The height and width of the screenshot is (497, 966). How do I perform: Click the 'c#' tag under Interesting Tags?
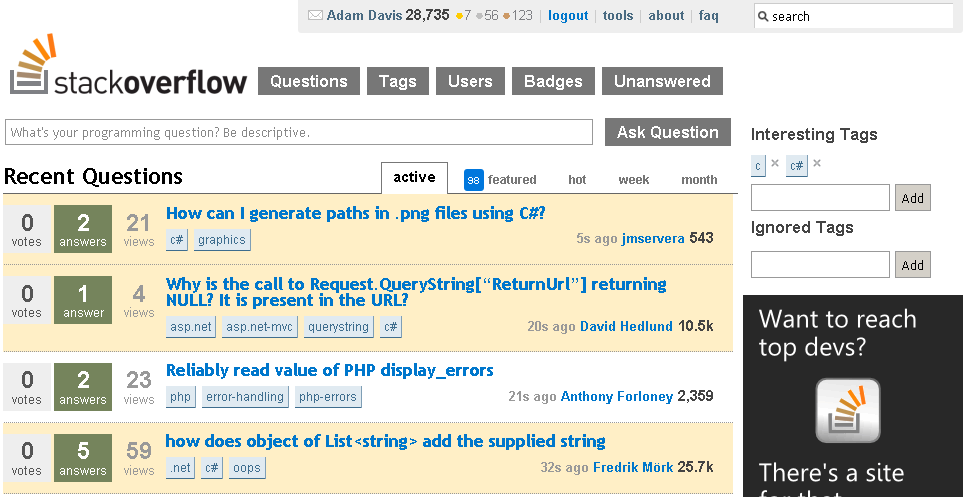coord(797,165)
